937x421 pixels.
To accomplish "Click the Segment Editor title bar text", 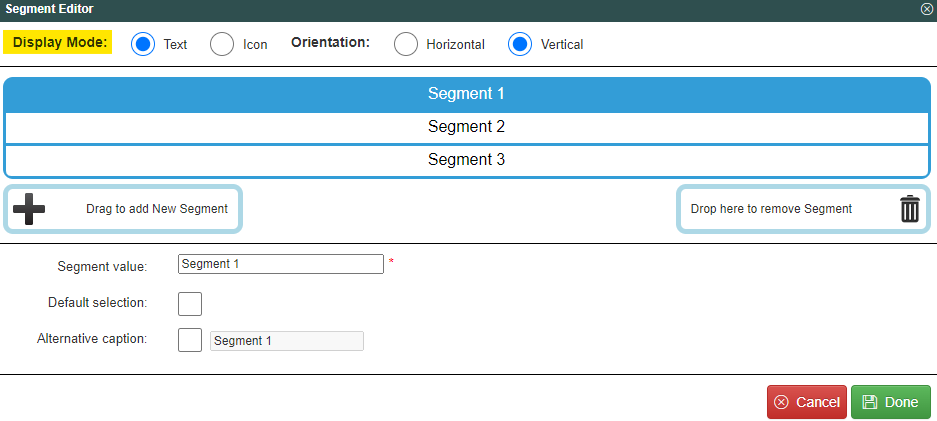I will (x=50, y=9).
